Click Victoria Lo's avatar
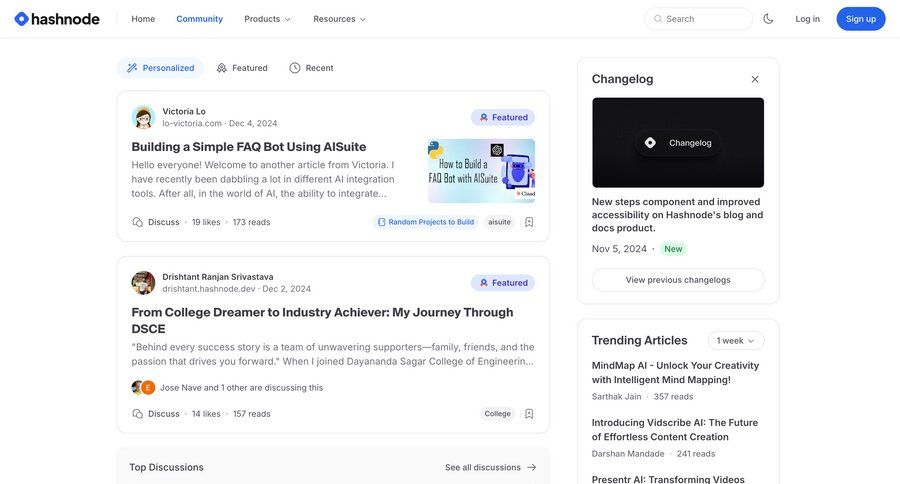Viewport: 900px width, 484px height. 143,117
